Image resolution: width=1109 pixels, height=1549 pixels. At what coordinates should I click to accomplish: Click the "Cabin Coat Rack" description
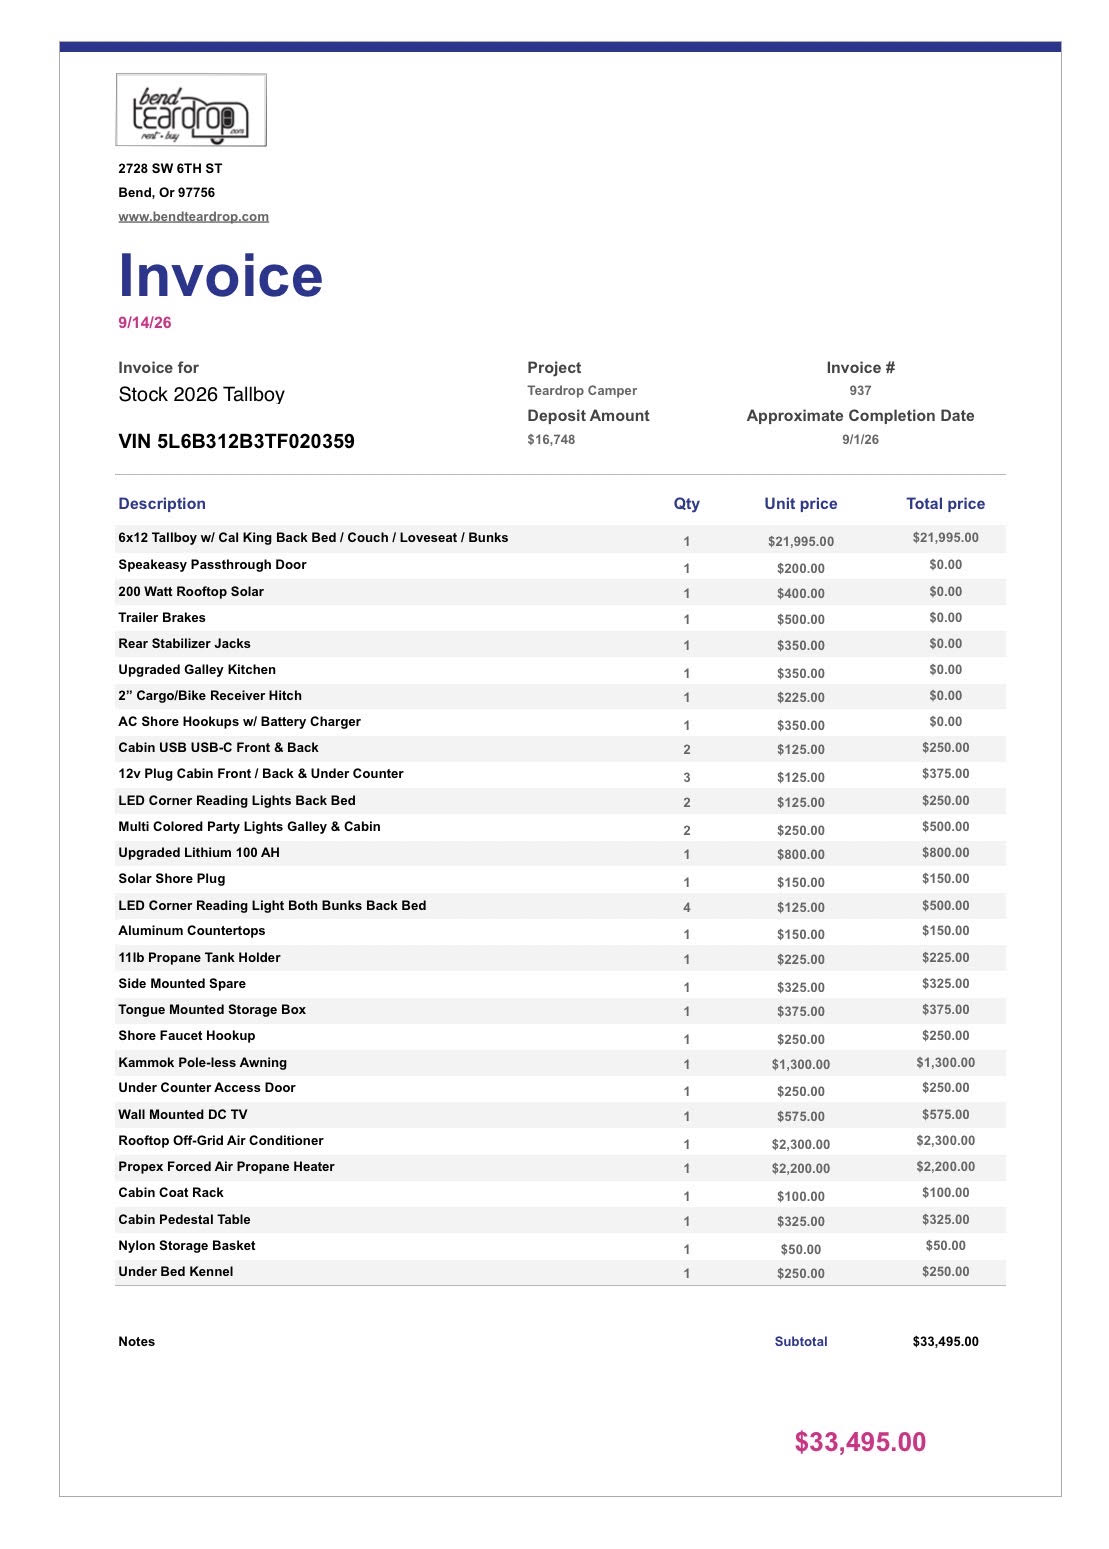point(171,1192)
